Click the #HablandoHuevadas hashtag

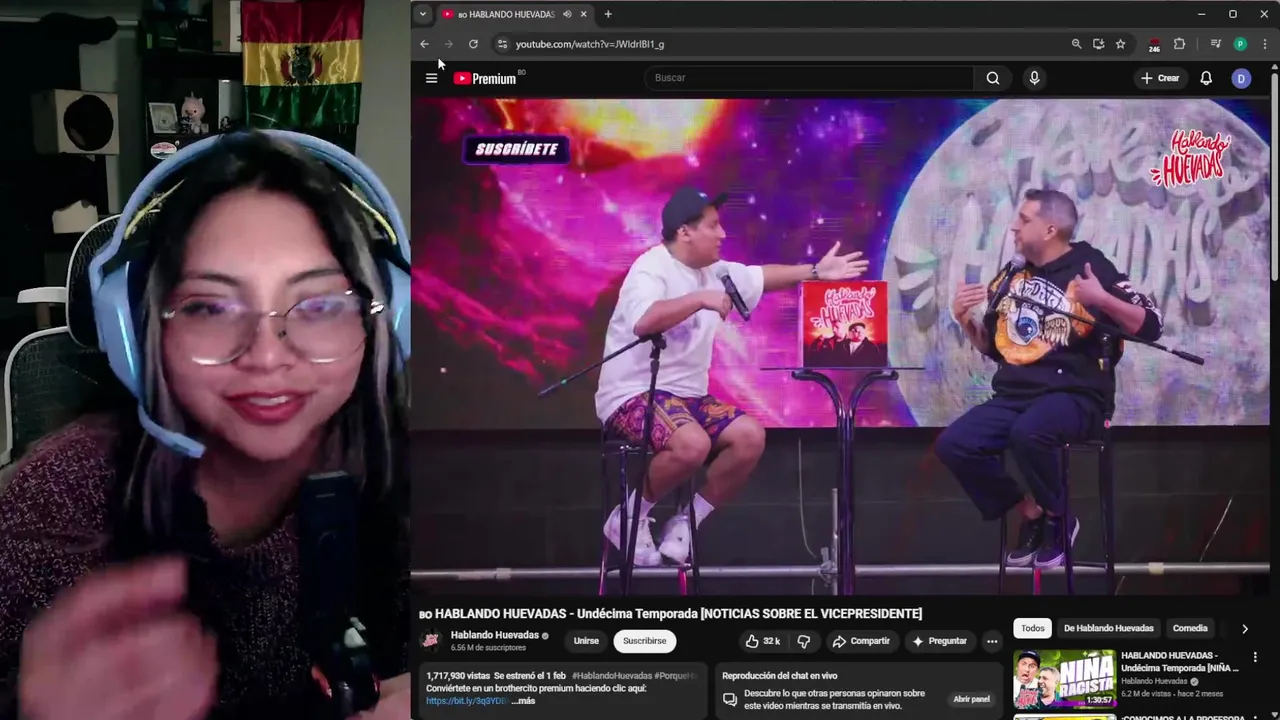click(611, 676)
